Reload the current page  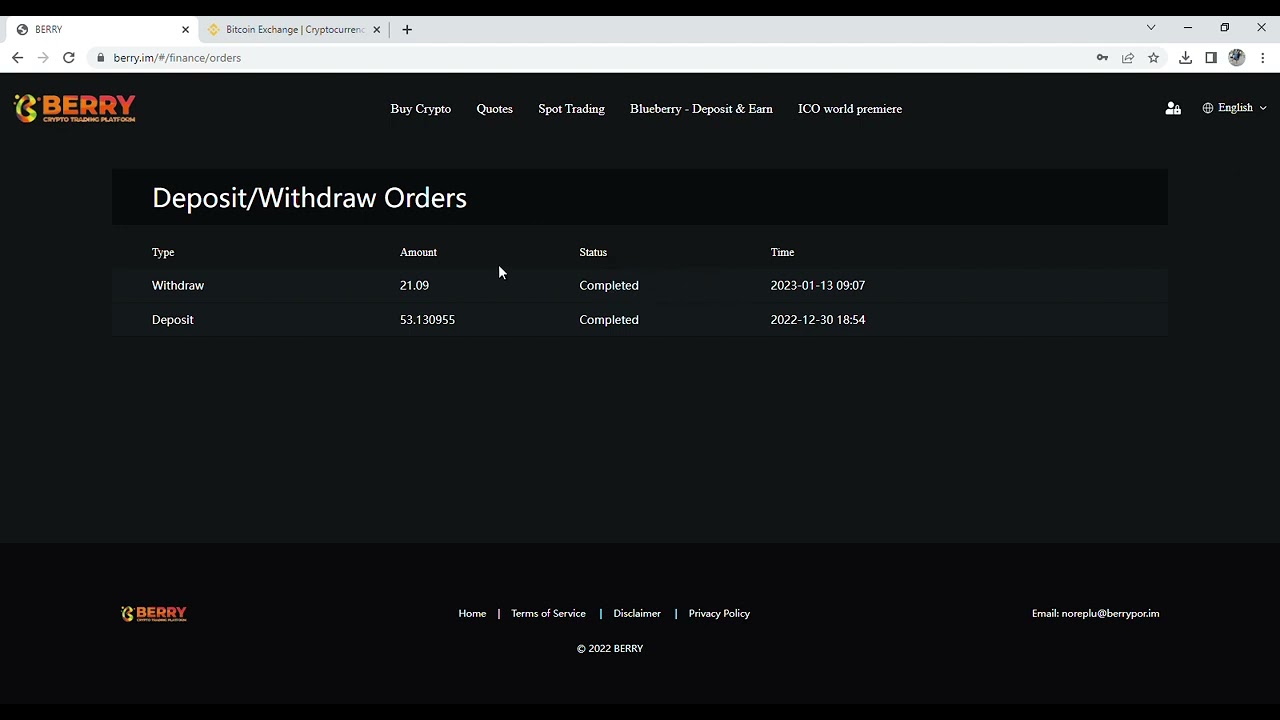[69, 58]
